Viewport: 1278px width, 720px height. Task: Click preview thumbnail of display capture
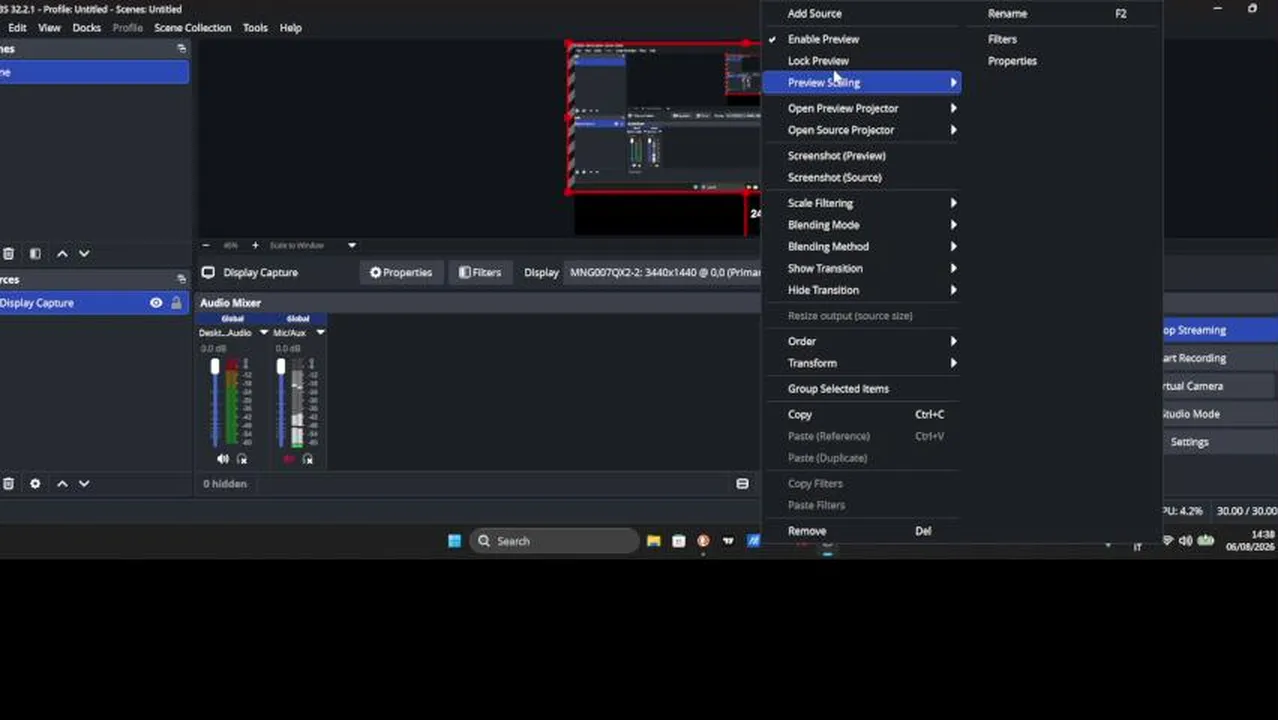point(665,118)
